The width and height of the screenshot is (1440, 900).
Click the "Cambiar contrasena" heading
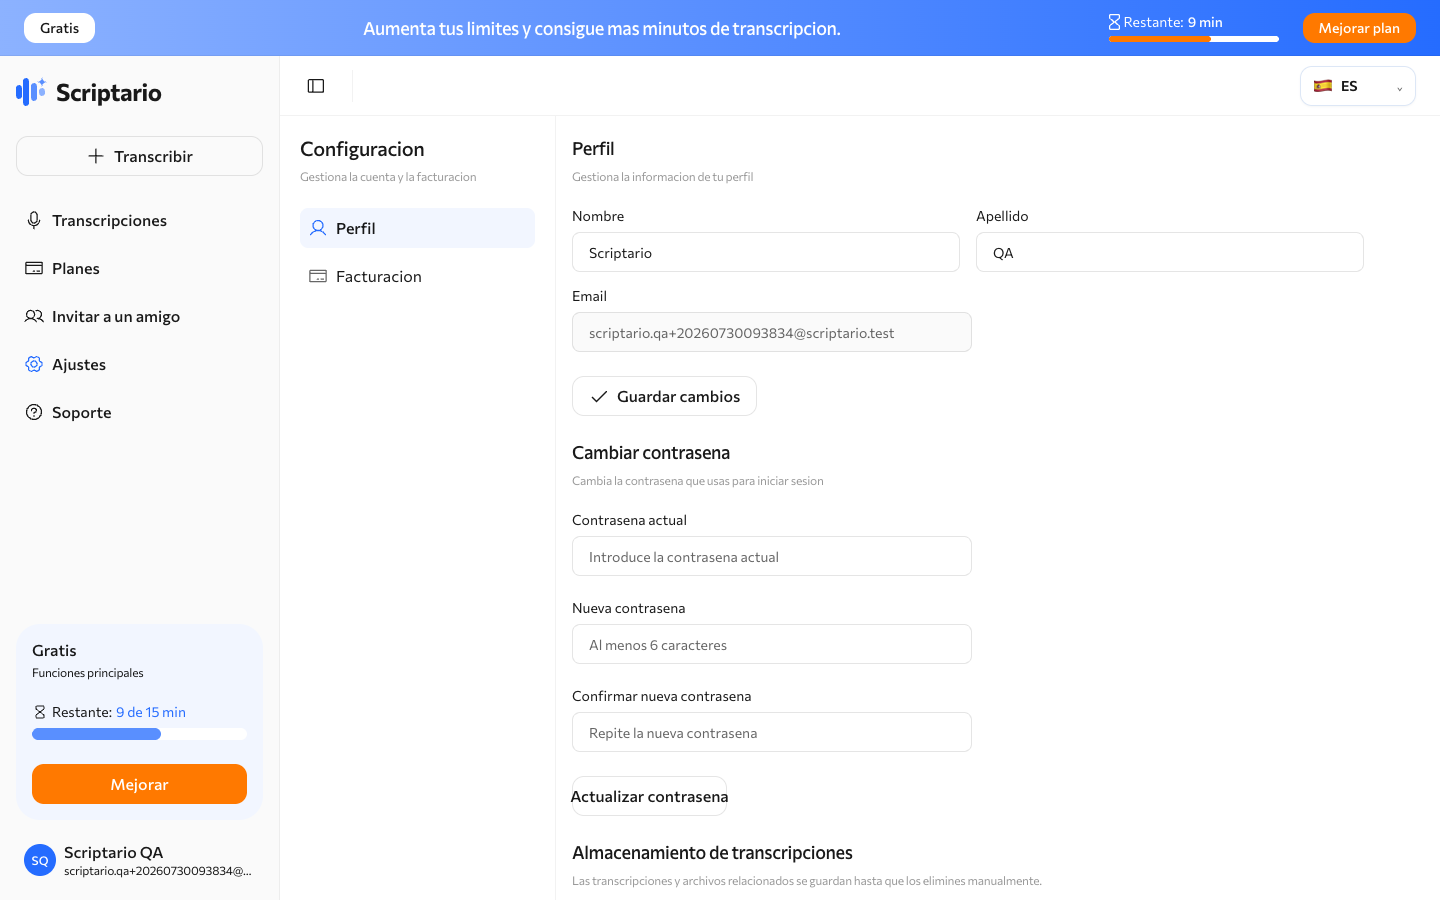[651, 453]
